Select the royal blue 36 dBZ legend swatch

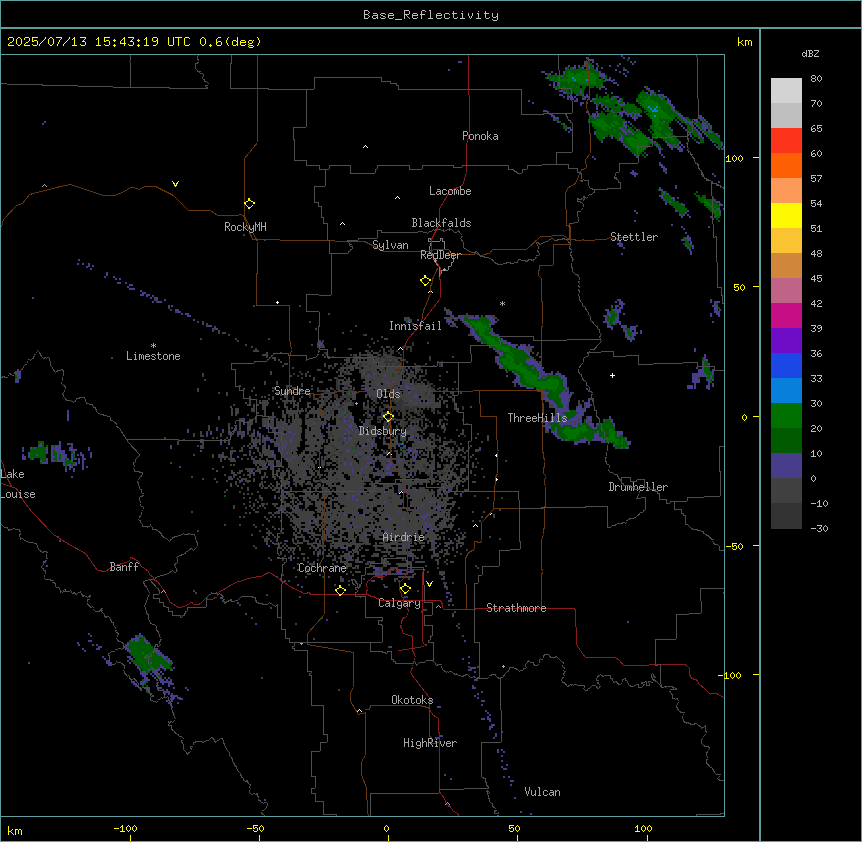click(x=786, y=365)
